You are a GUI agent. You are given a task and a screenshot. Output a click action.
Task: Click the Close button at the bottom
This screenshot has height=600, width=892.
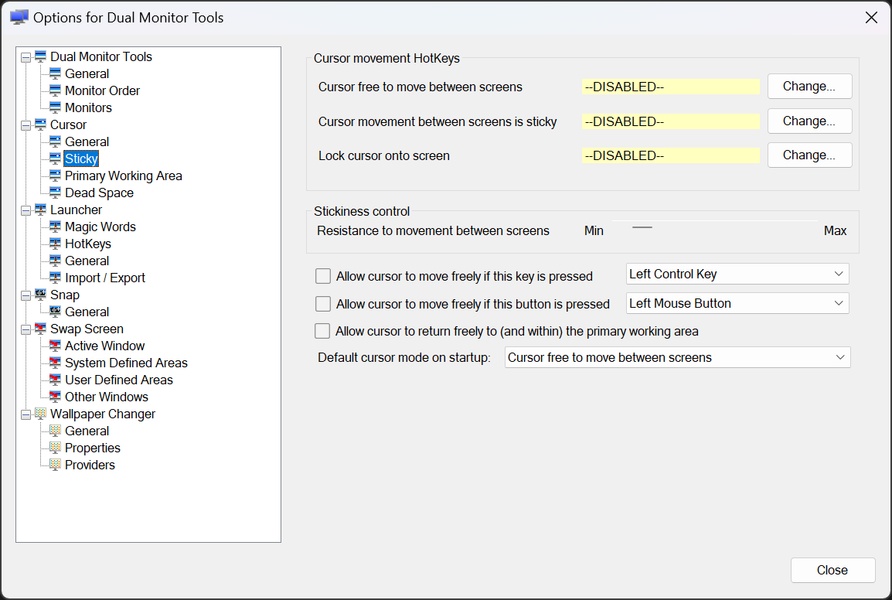tap(832, 570)
